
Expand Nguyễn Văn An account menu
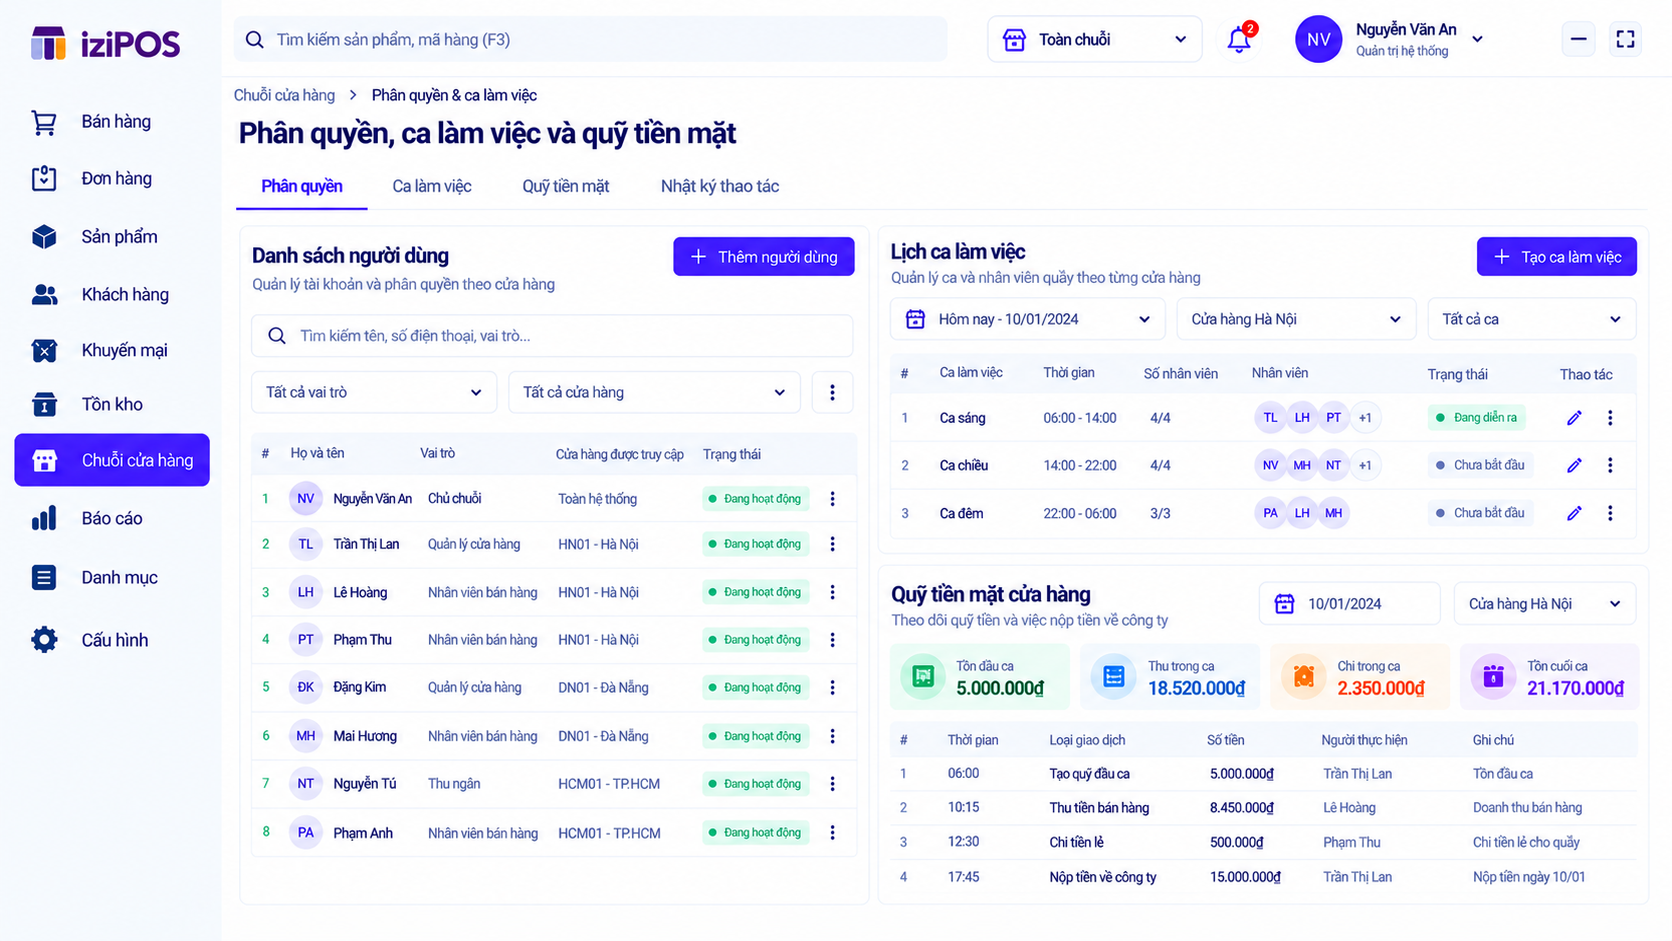click(1390, 40)
